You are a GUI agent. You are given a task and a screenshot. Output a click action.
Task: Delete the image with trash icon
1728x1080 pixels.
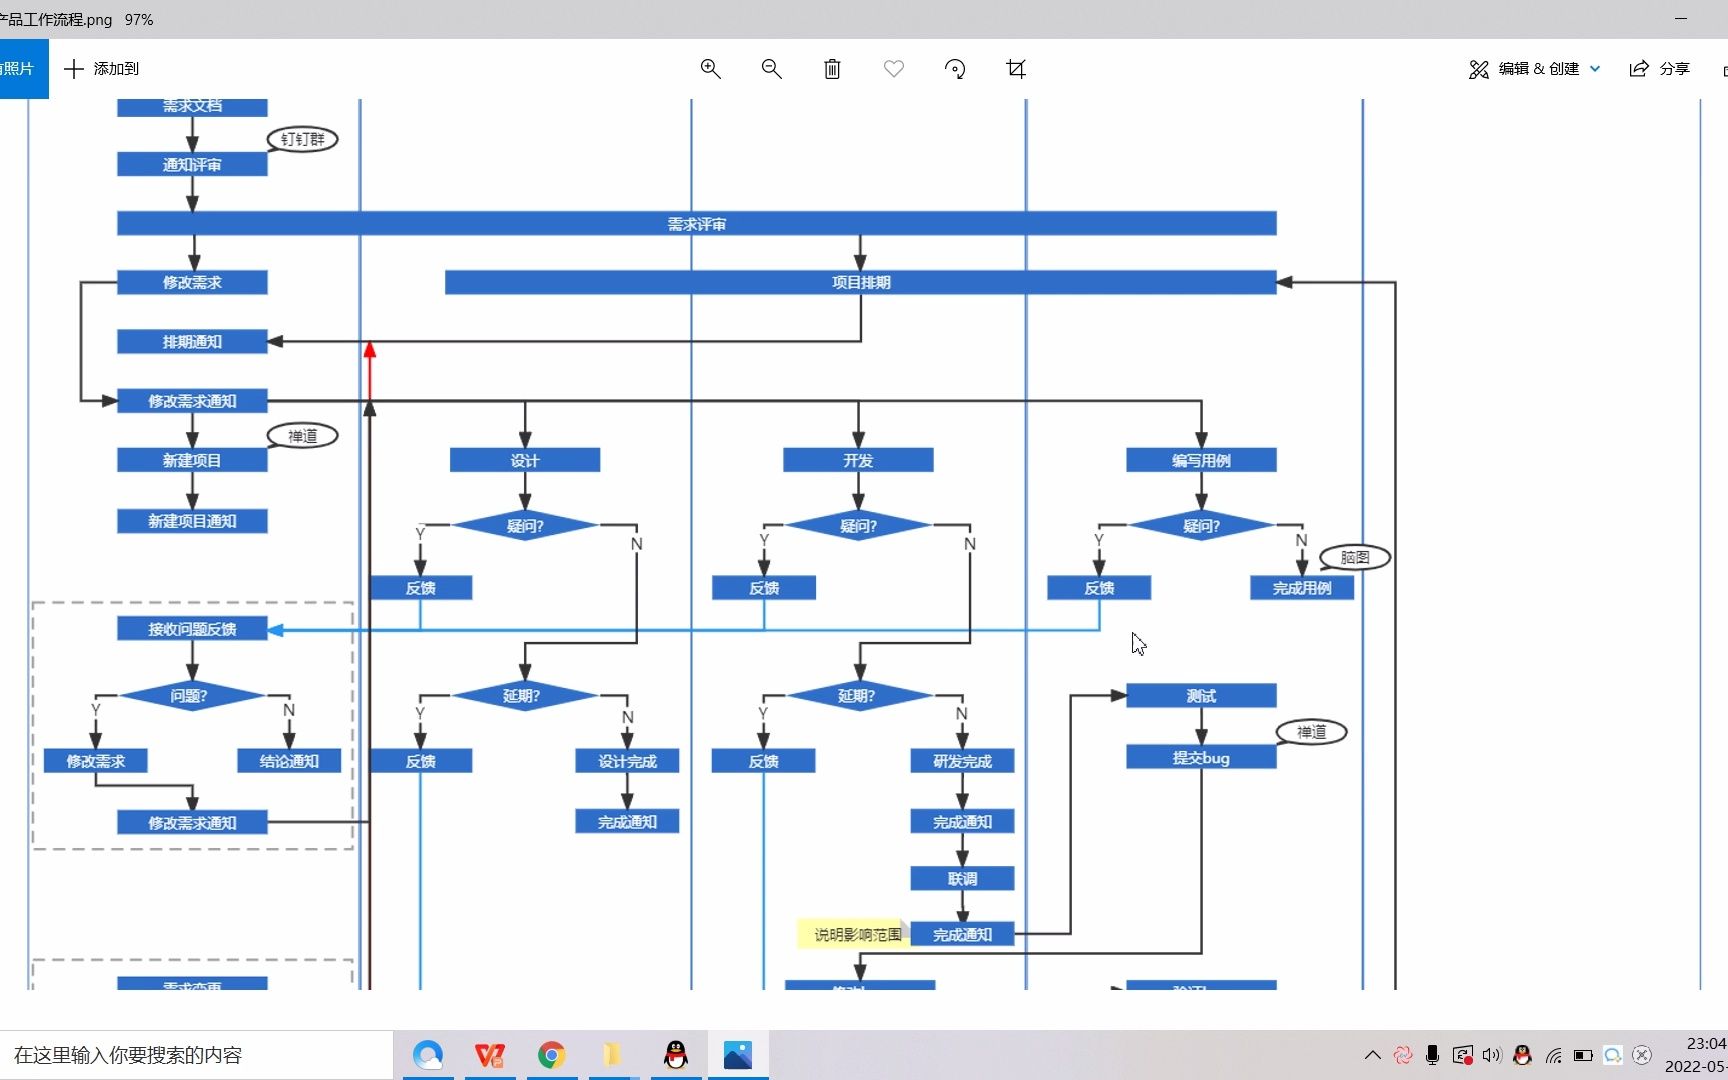832,69
